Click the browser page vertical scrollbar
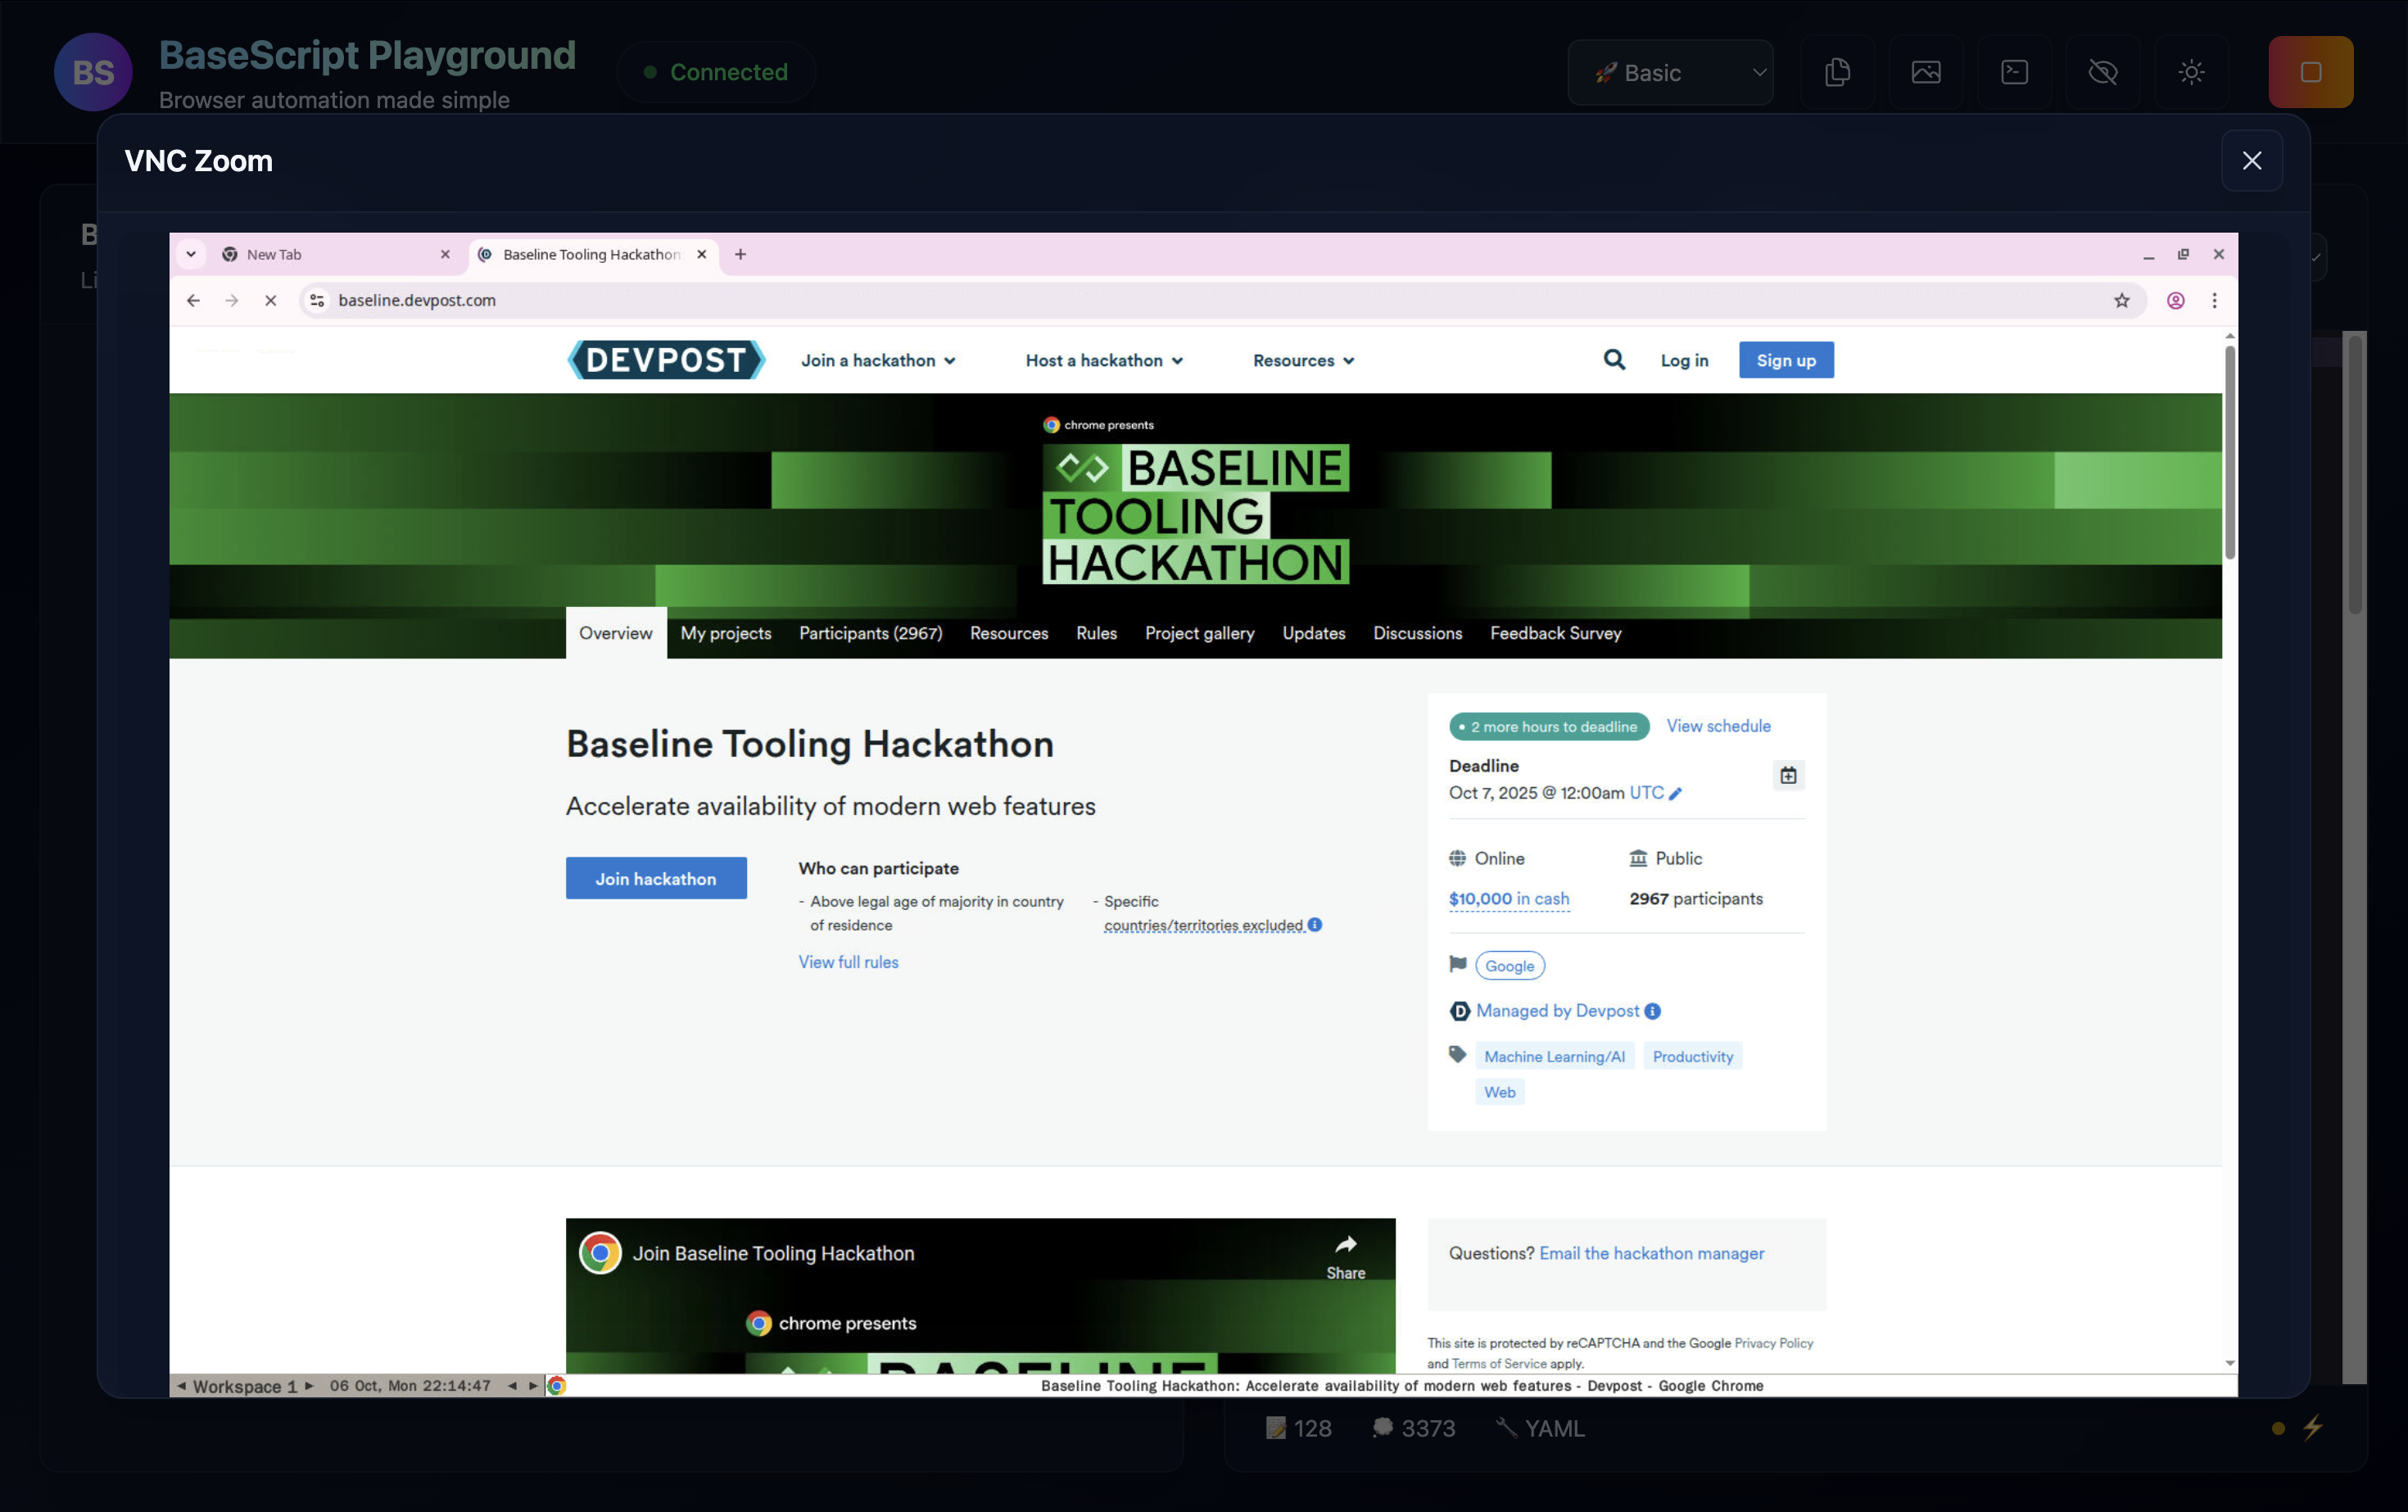The width and height of the screenshot is (2408, 1512). click(2229, 452)
